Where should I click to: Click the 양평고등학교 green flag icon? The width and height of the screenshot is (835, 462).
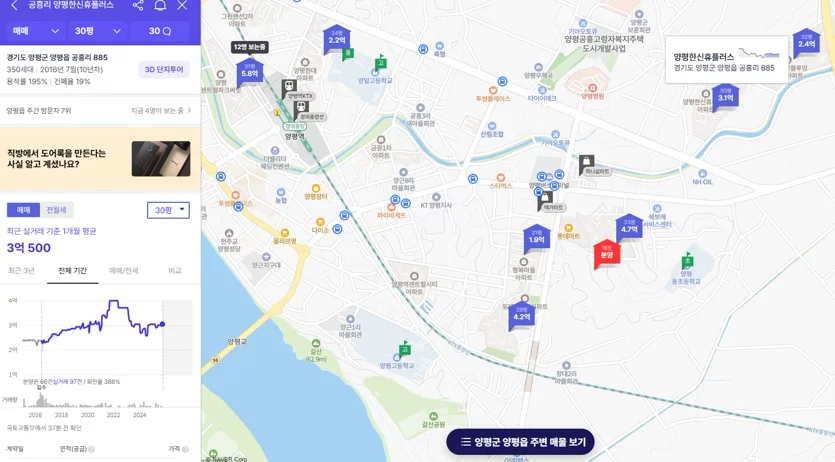click(405, 349)
